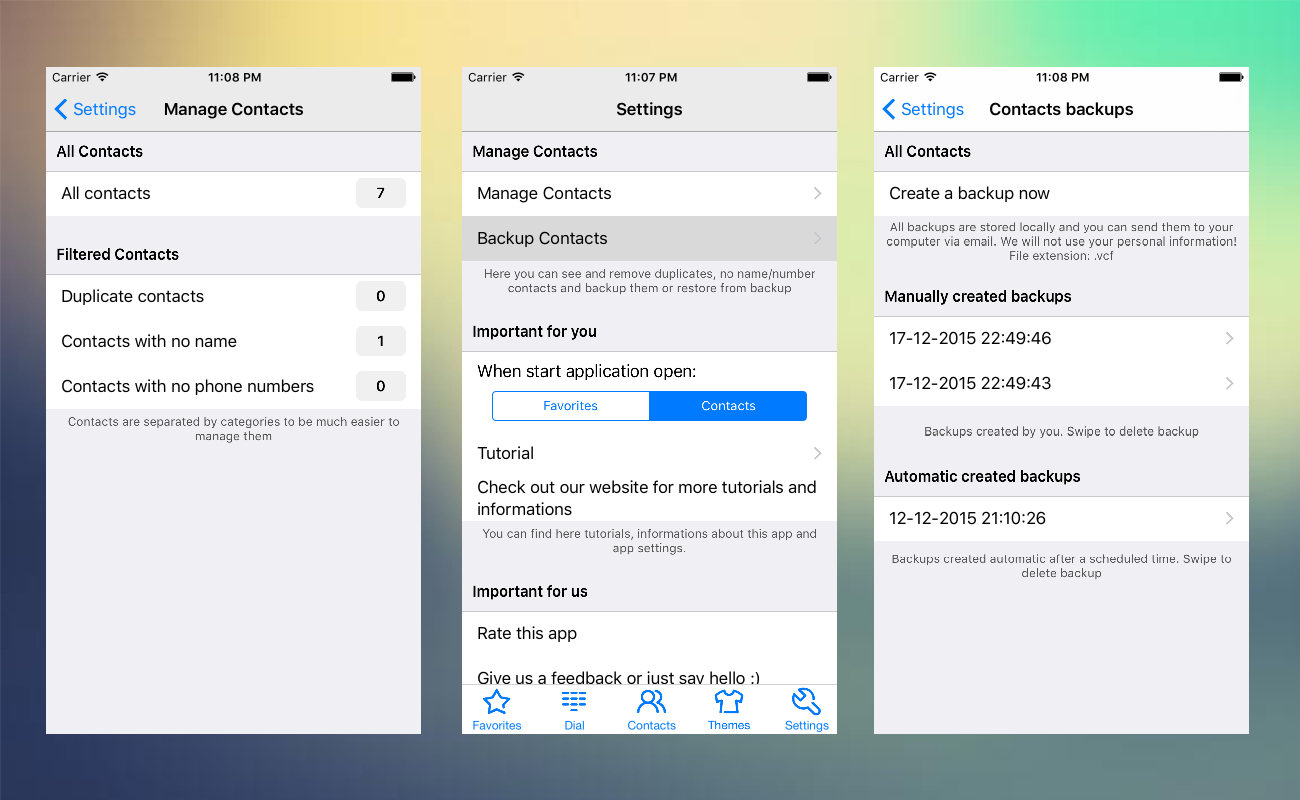The image size is (1300, 800).
Task: Tap the clock showing 11:07 PM
Action: [x=649, y=77]
